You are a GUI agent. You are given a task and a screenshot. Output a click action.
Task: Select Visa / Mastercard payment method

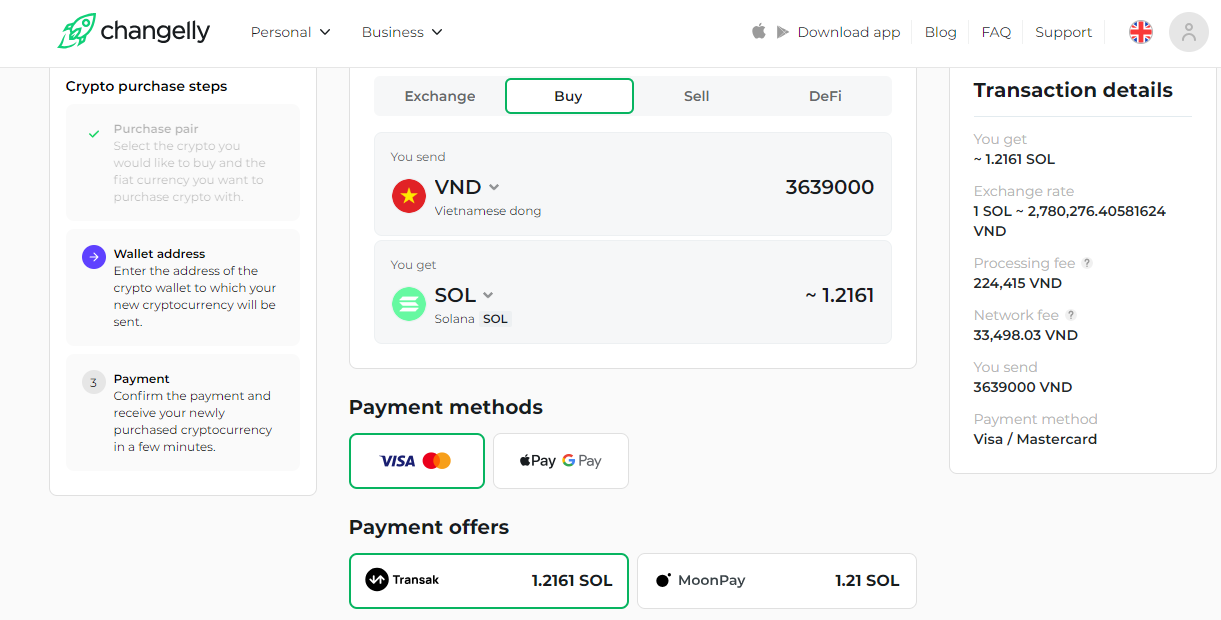coord(416,461)
